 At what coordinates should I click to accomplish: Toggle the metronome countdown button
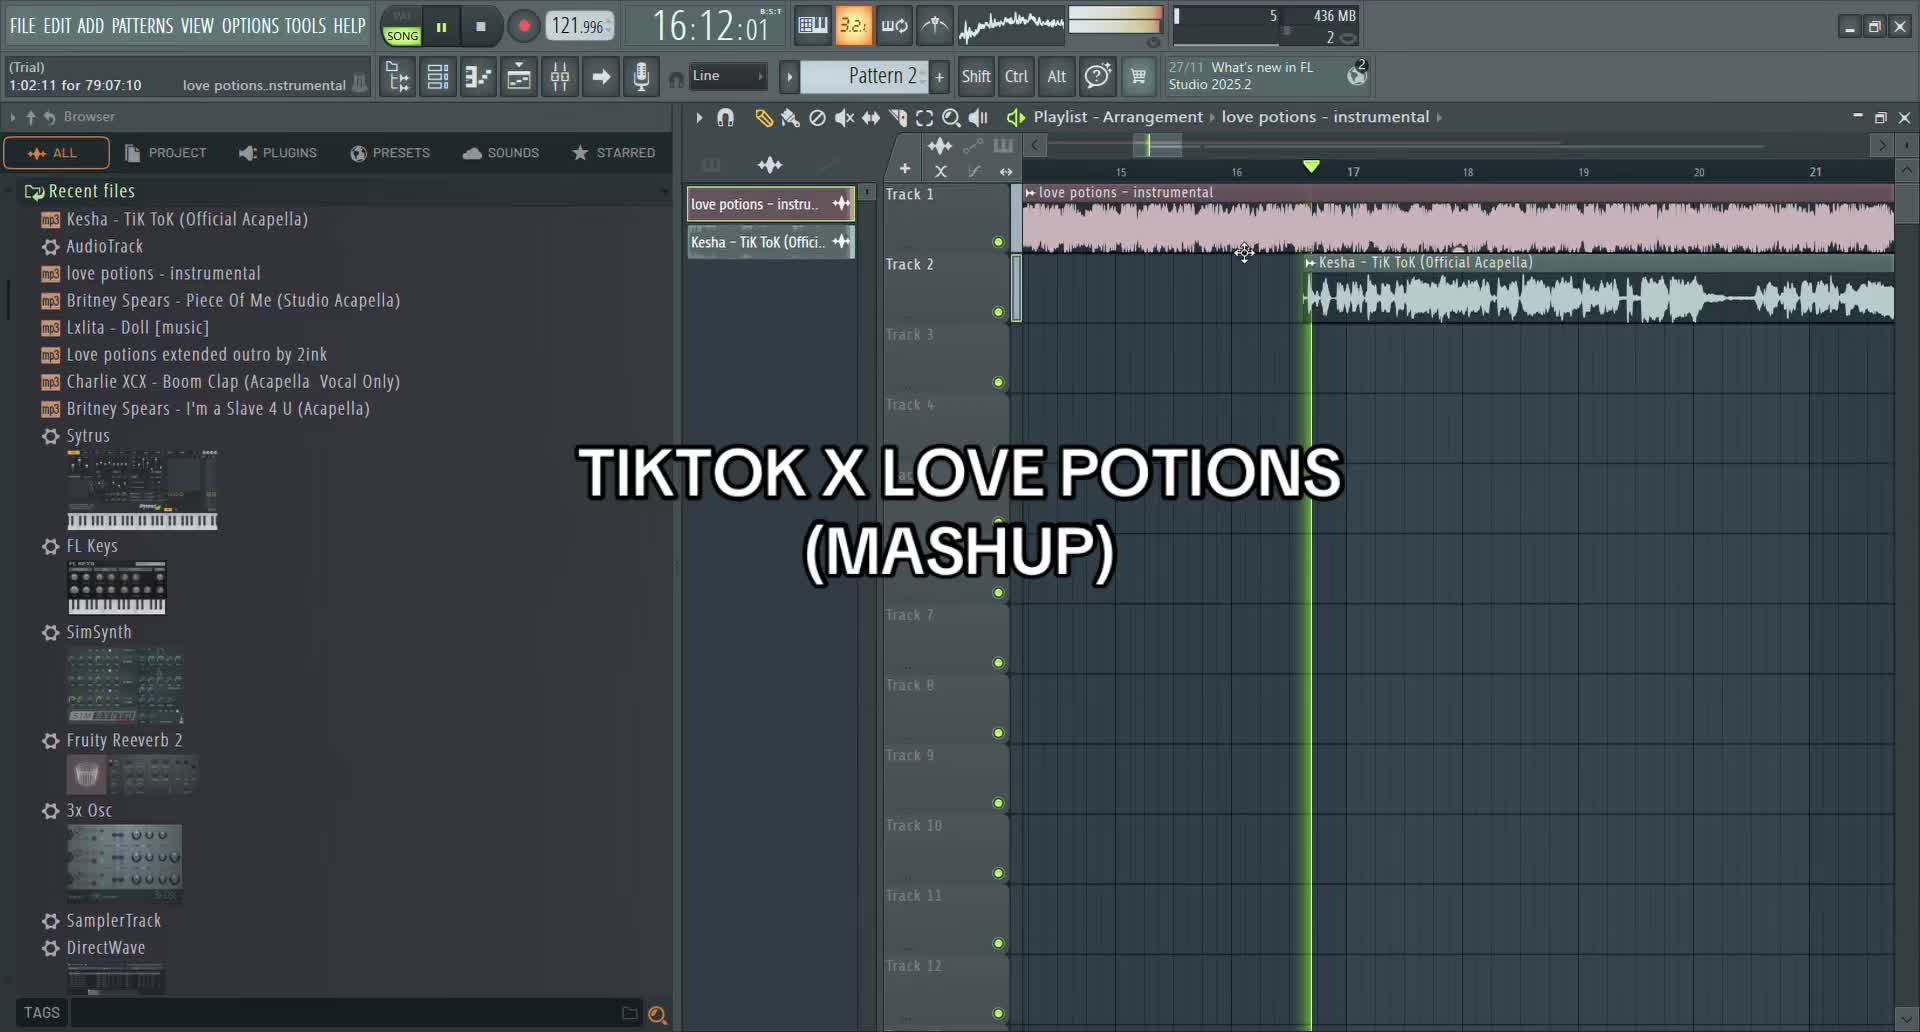click(x=853, y=26)
